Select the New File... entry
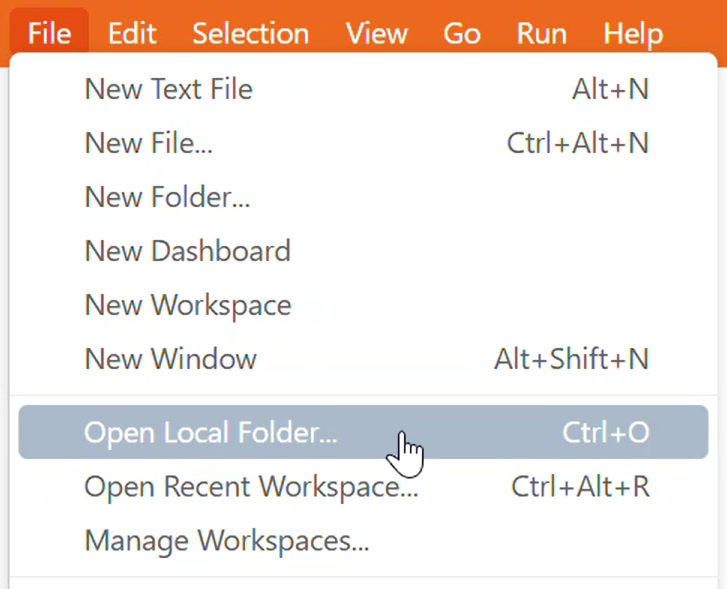 point(148,143)
